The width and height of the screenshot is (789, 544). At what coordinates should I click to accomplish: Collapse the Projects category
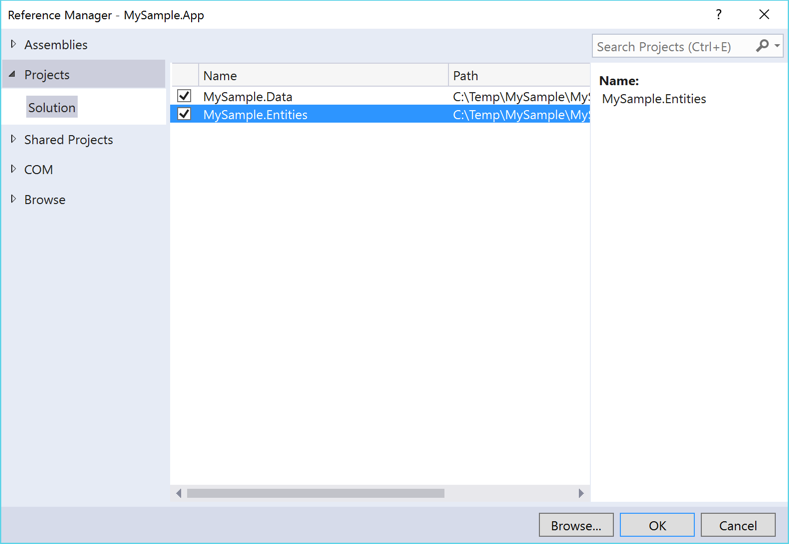pyautogui.click(x=13, y=75)
